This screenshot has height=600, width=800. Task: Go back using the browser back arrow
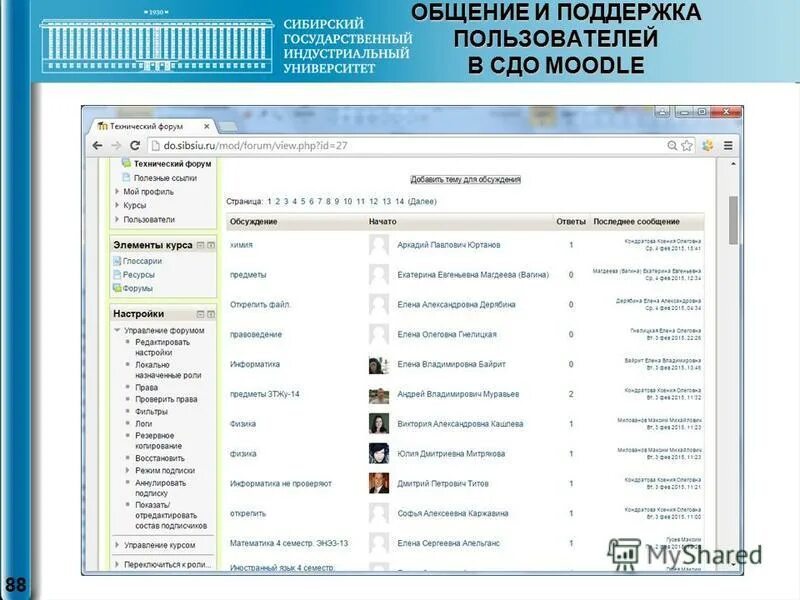tap(97, 145)
